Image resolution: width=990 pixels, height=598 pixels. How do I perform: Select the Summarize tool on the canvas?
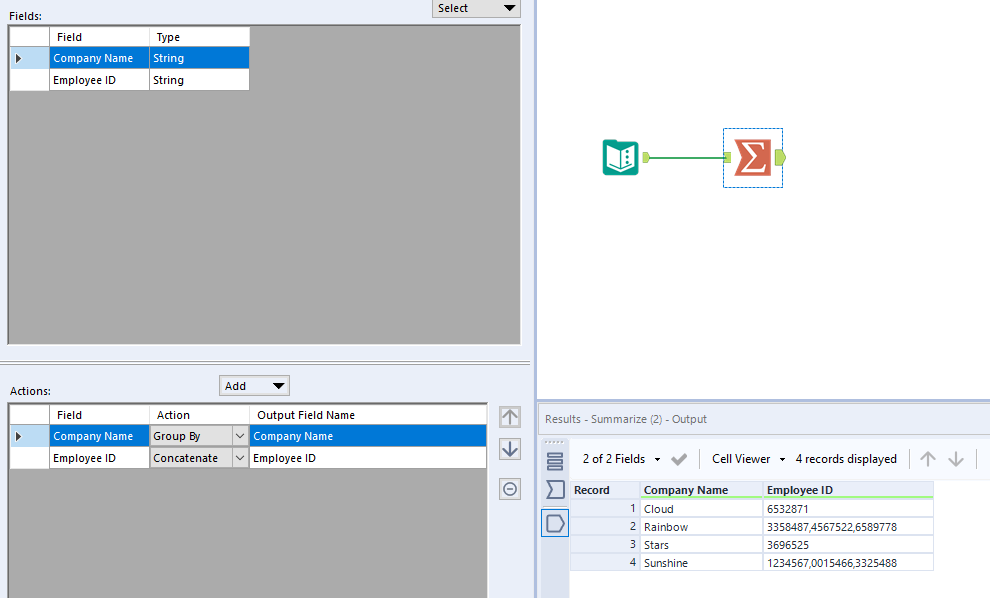click(x=753, y=158)
